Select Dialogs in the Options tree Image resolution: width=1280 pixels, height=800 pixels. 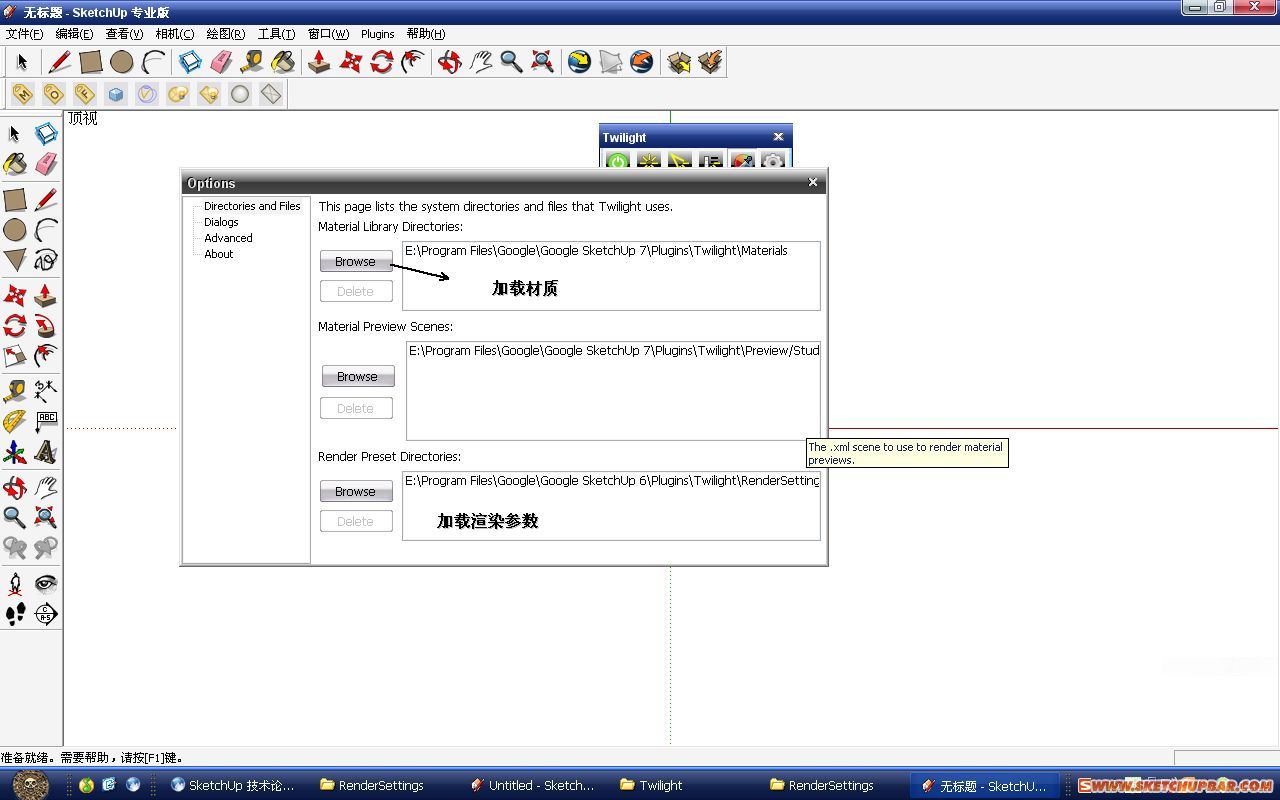click(221, 222)
